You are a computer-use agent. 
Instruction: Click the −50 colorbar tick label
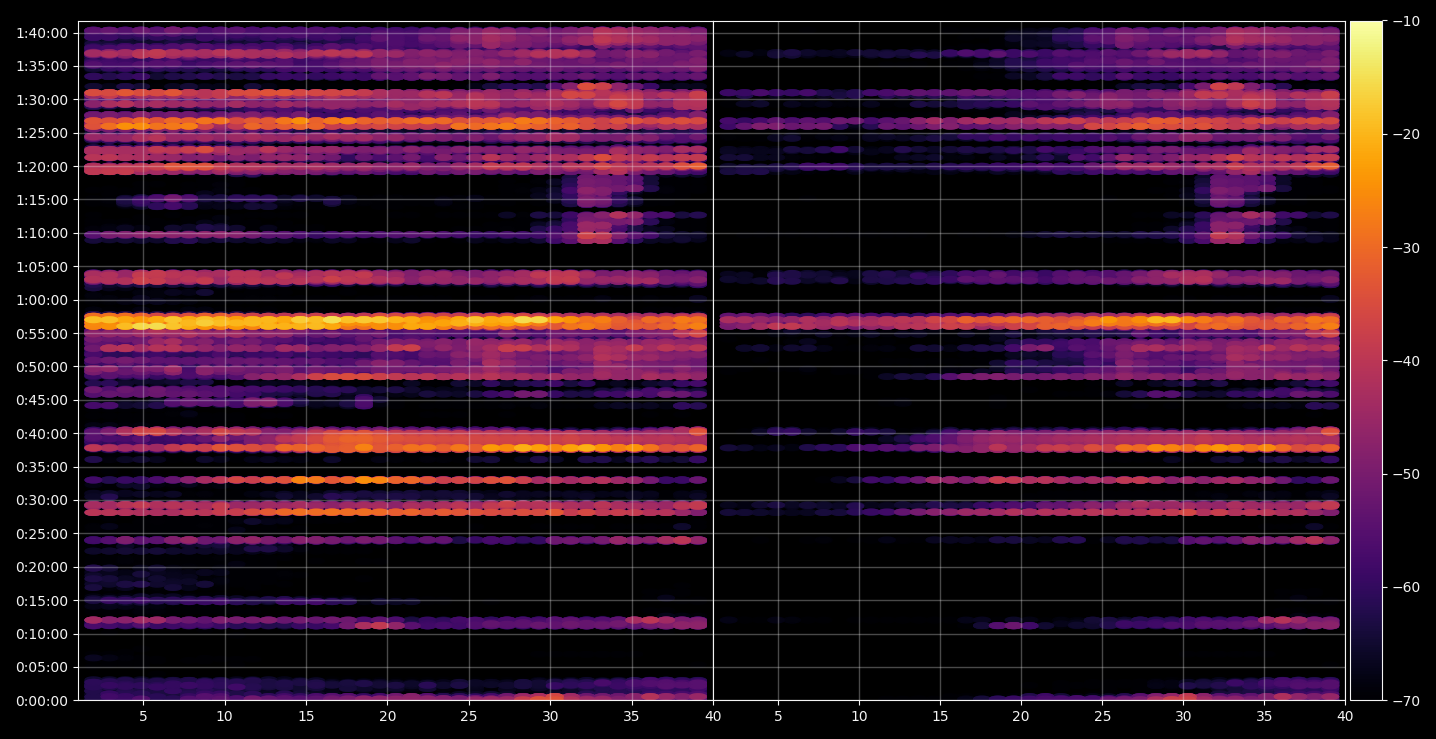pos(1407,474)
